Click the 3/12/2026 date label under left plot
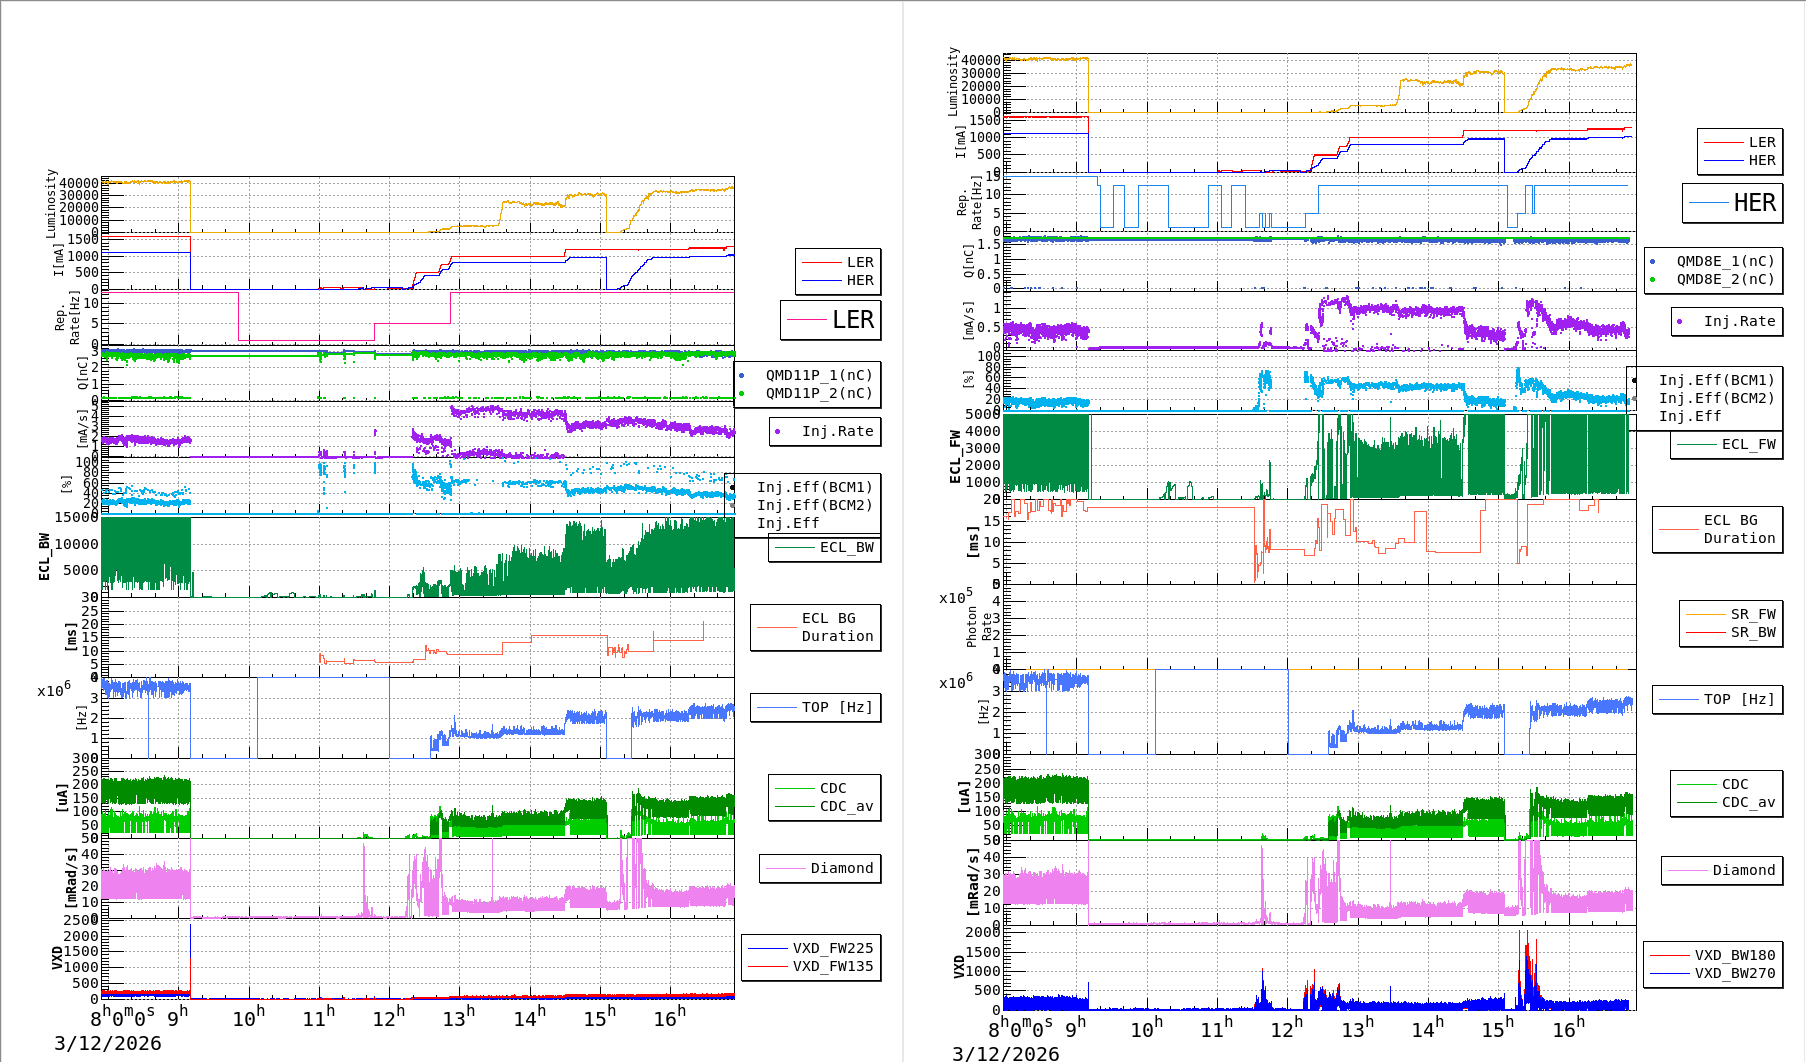This screenshot has height=1062, width=1806. tap(107, 1043)
